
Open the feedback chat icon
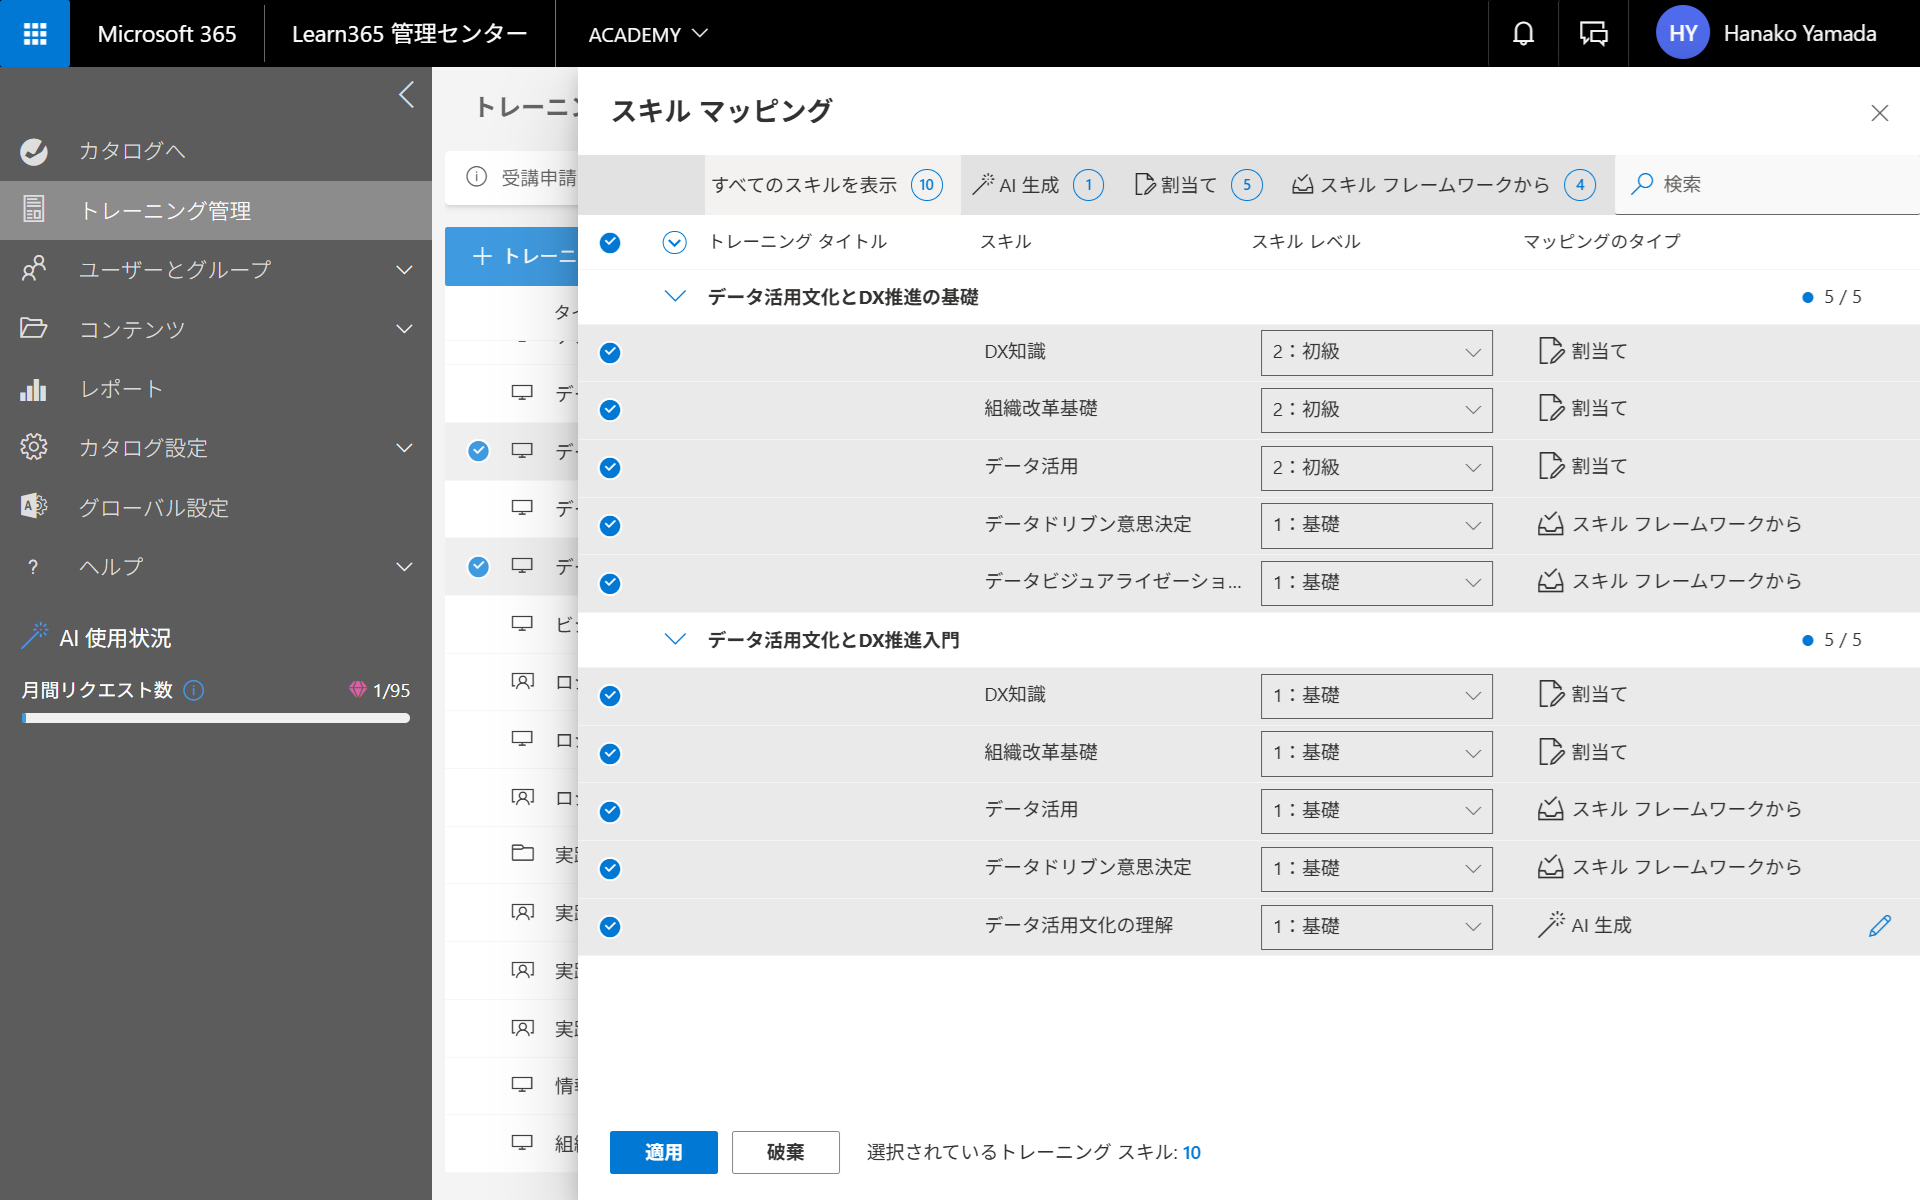(1593, 34)
